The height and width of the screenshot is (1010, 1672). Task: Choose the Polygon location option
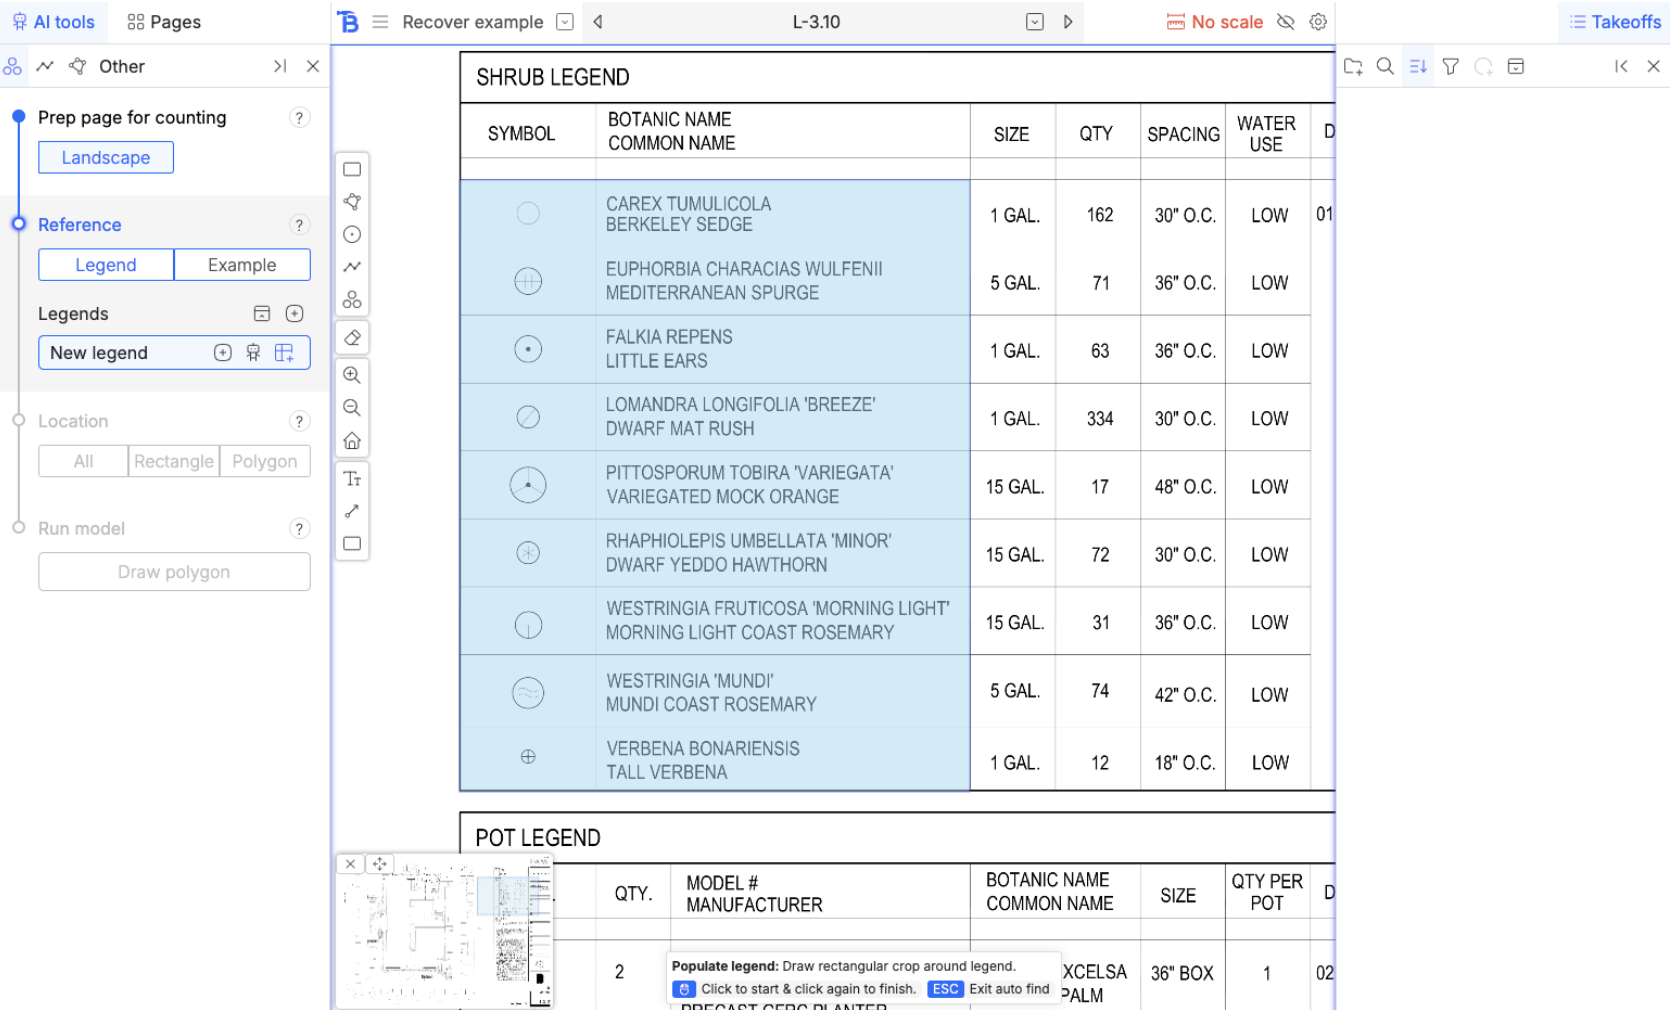(265, 461)
